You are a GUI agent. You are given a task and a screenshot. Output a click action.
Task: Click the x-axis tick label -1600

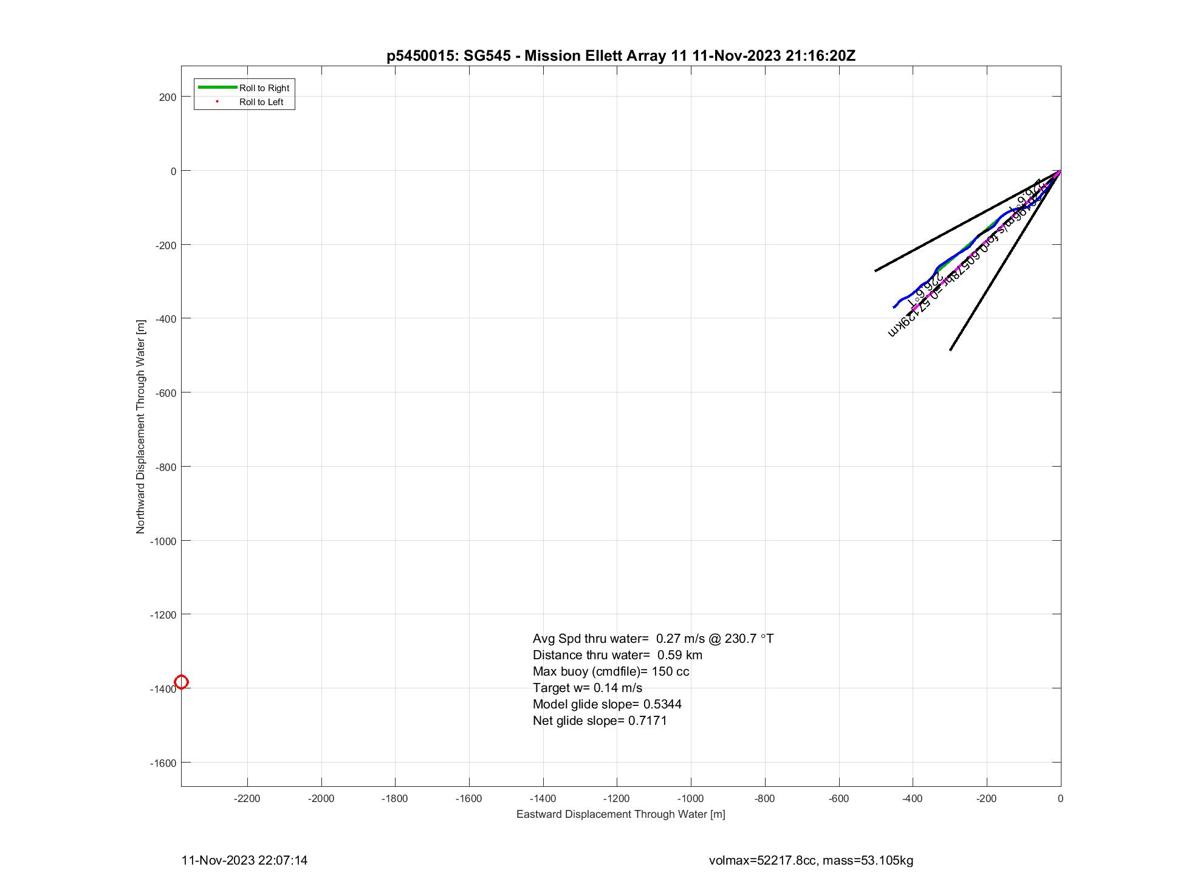click(469, 799)
